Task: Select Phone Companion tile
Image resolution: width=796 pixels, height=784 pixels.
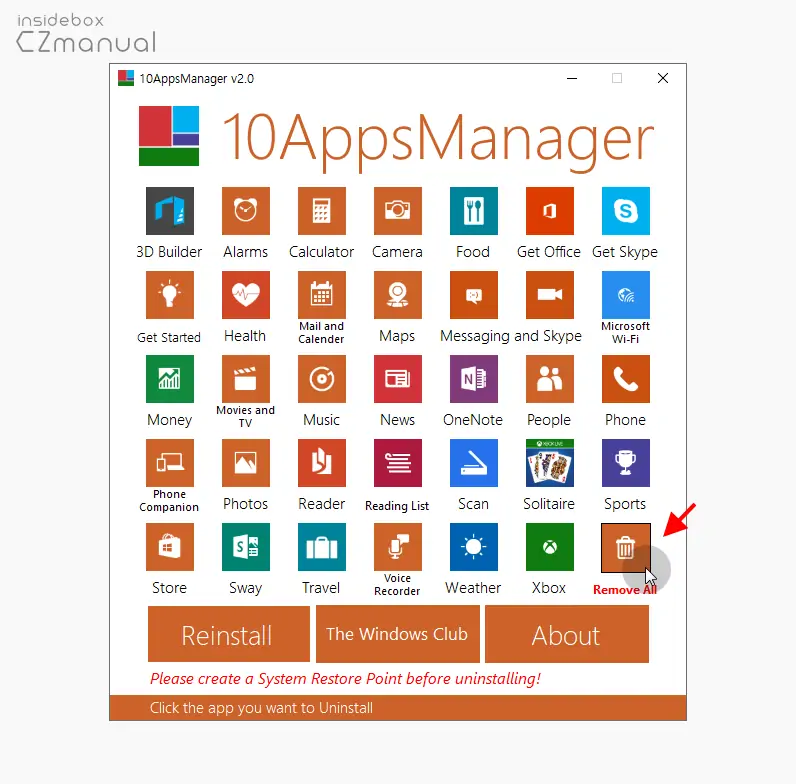Action: coord(170,463)
